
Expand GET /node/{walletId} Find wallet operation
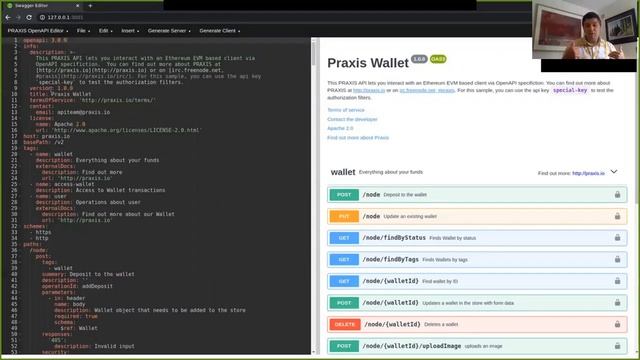click(477, 281)
